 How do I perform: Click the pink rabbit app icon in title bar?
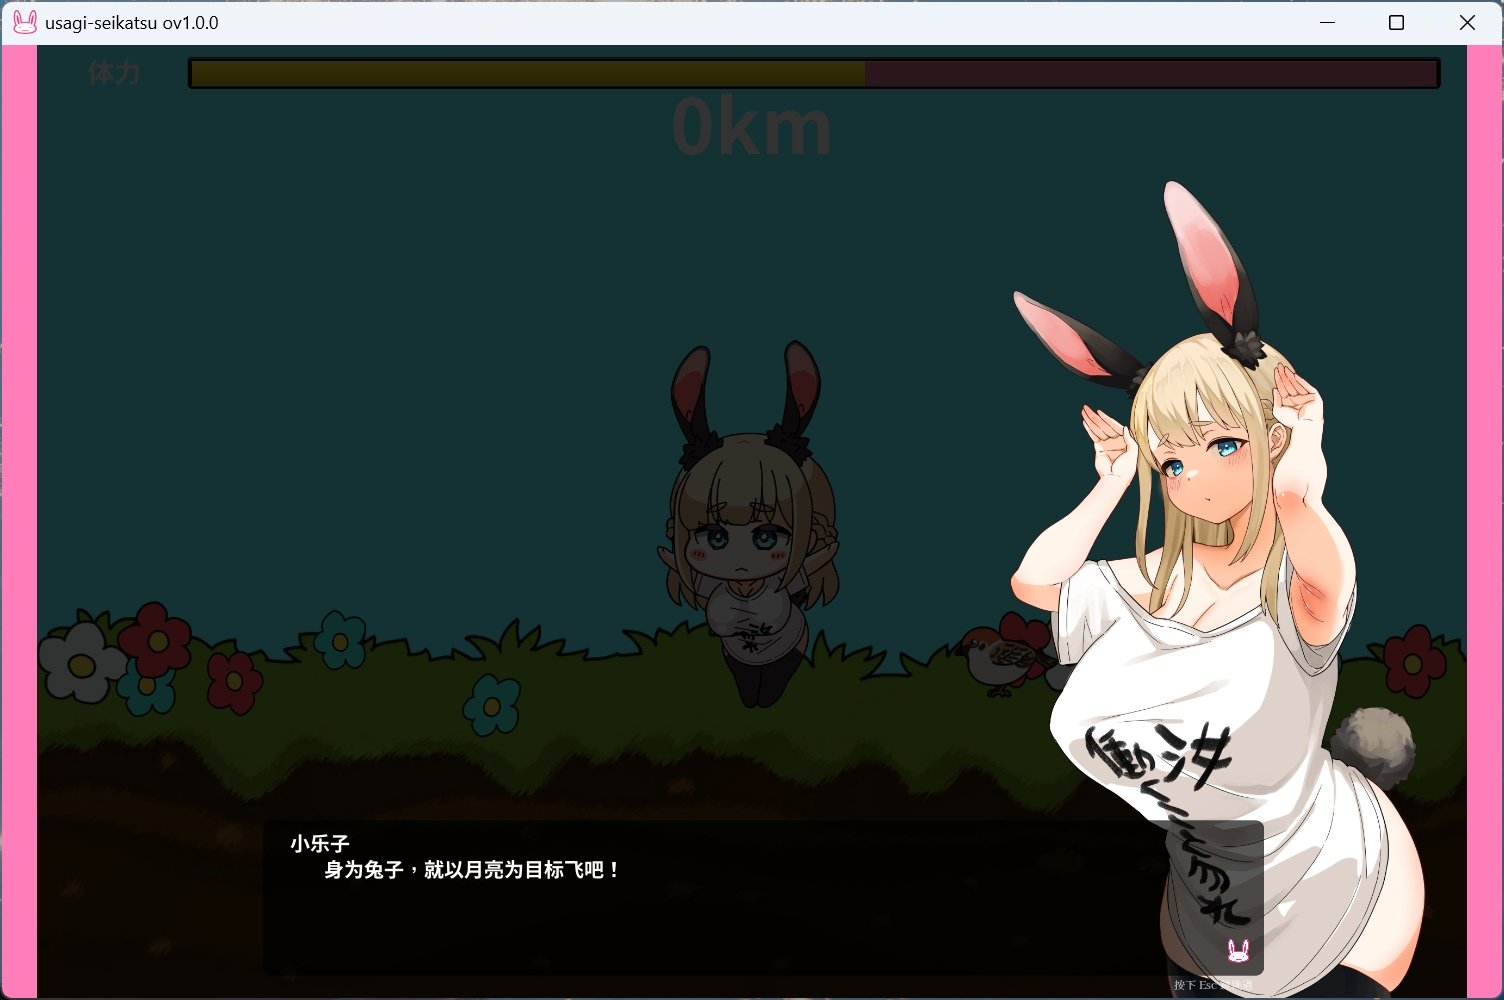point(24,22)
